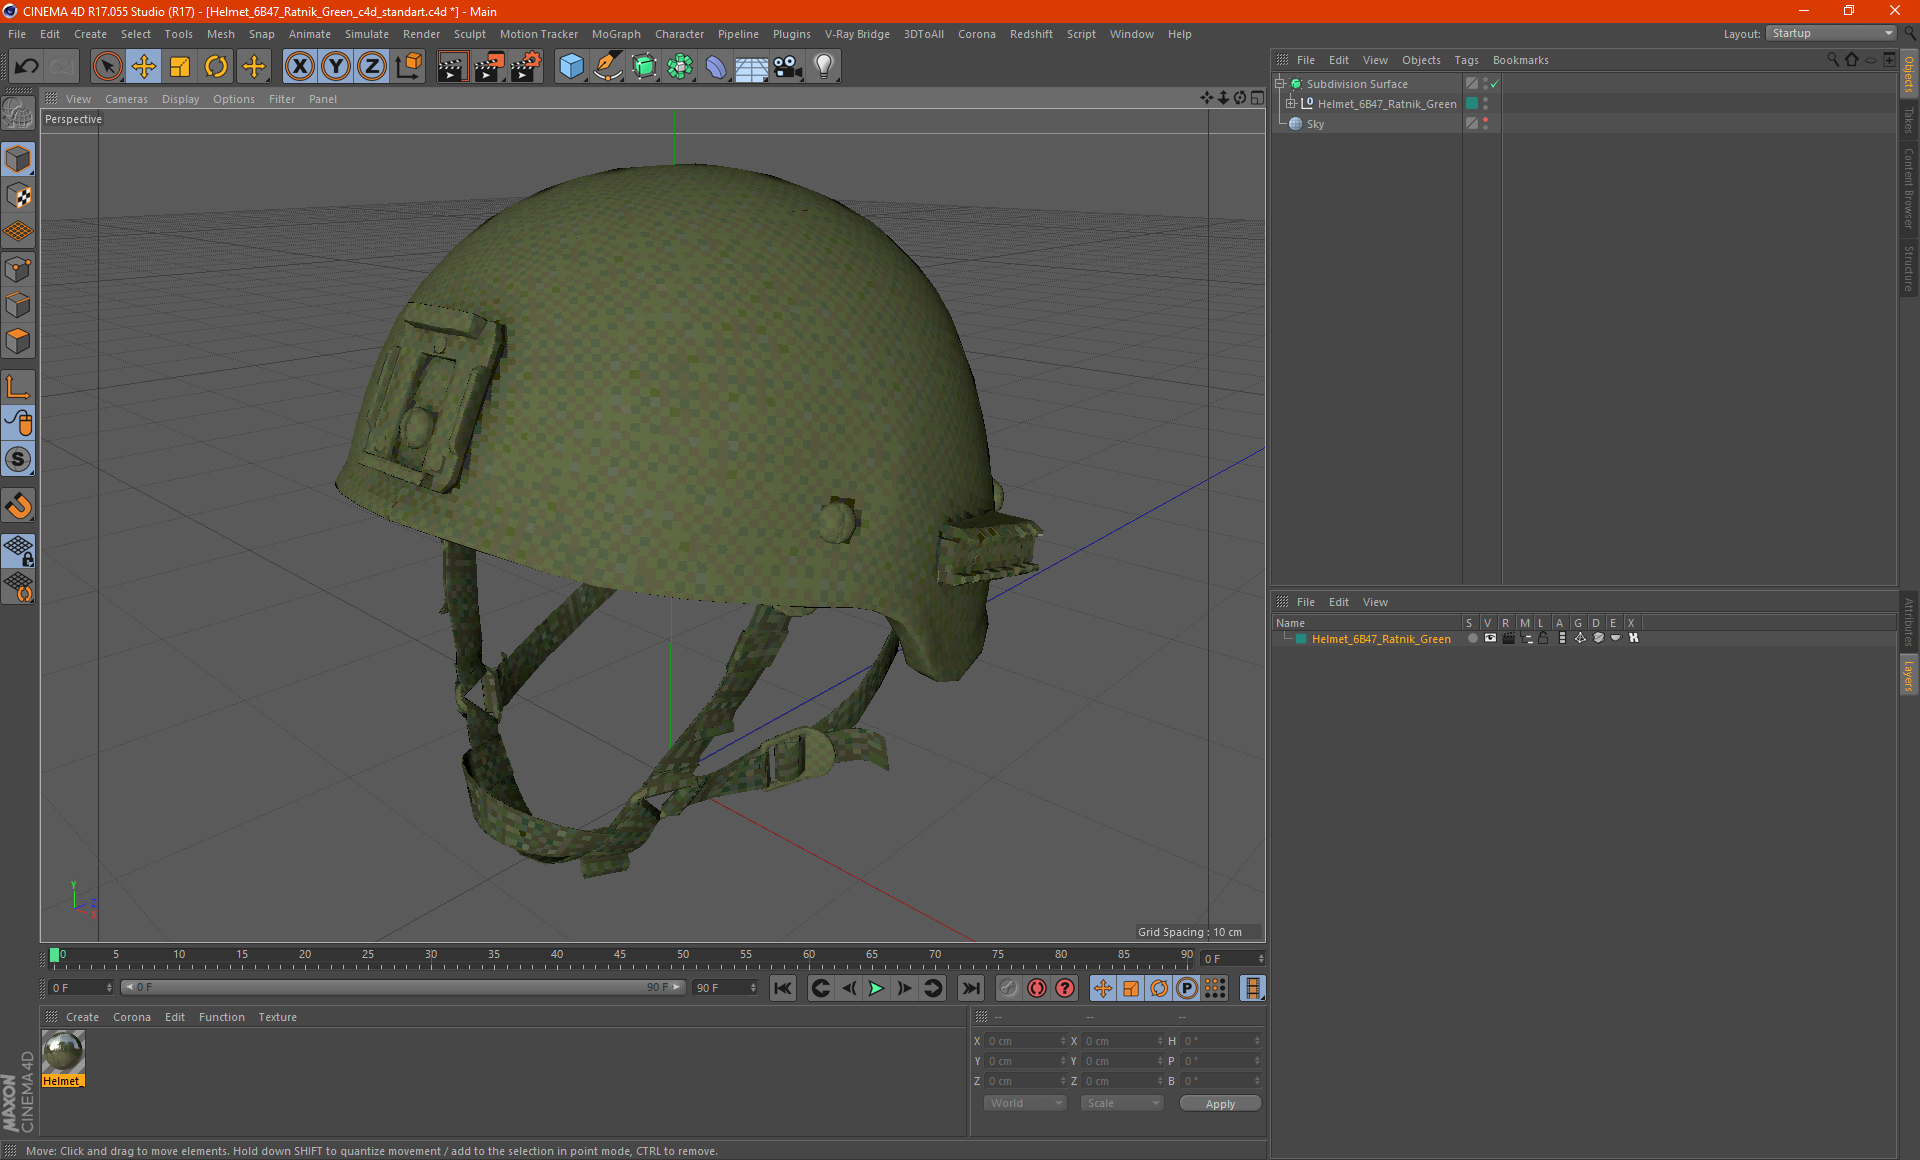The height and width of the screenshot is (1160, 1920).
Task: Switch to Edges mode
Action: point(18,305)
